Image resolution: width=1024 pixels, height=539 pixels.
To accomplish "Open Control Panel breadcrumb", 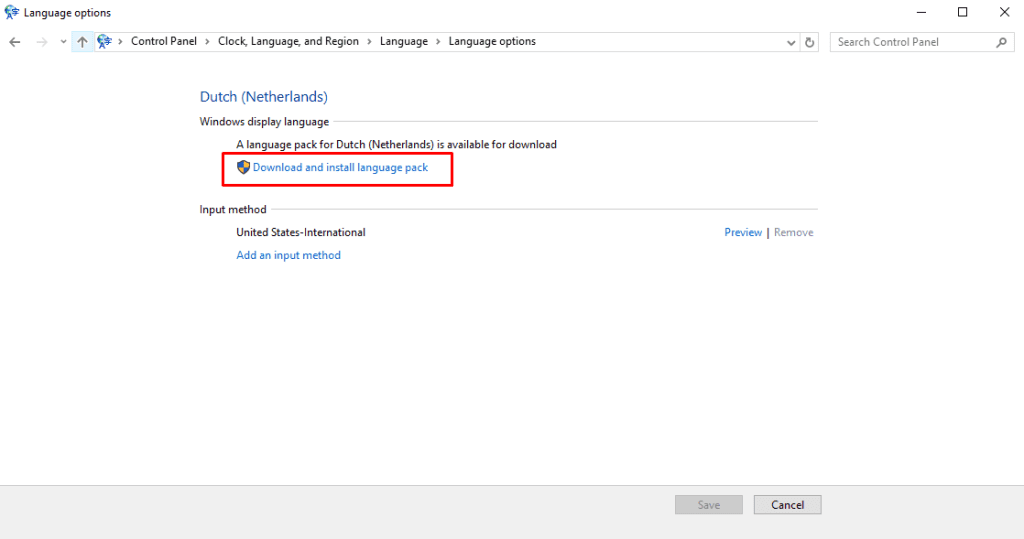I will pos(163,41).
